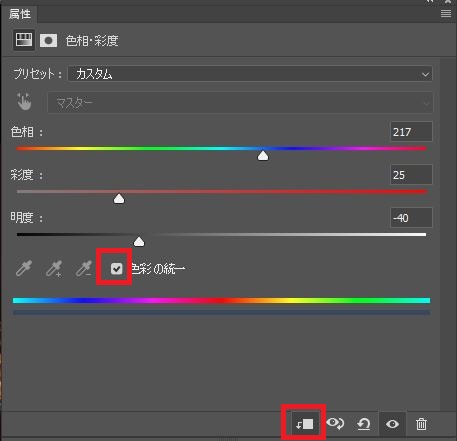The image size is (457, 441).
Task: Click the 色相 slider handle
Action: (263, 155)
